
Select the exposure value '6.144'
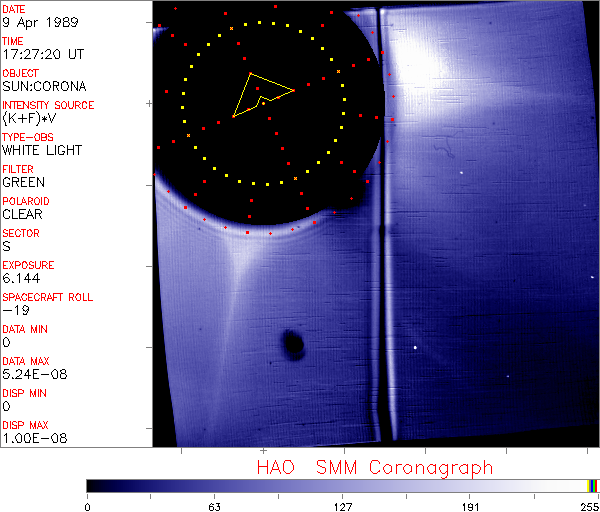click(21, 278)
